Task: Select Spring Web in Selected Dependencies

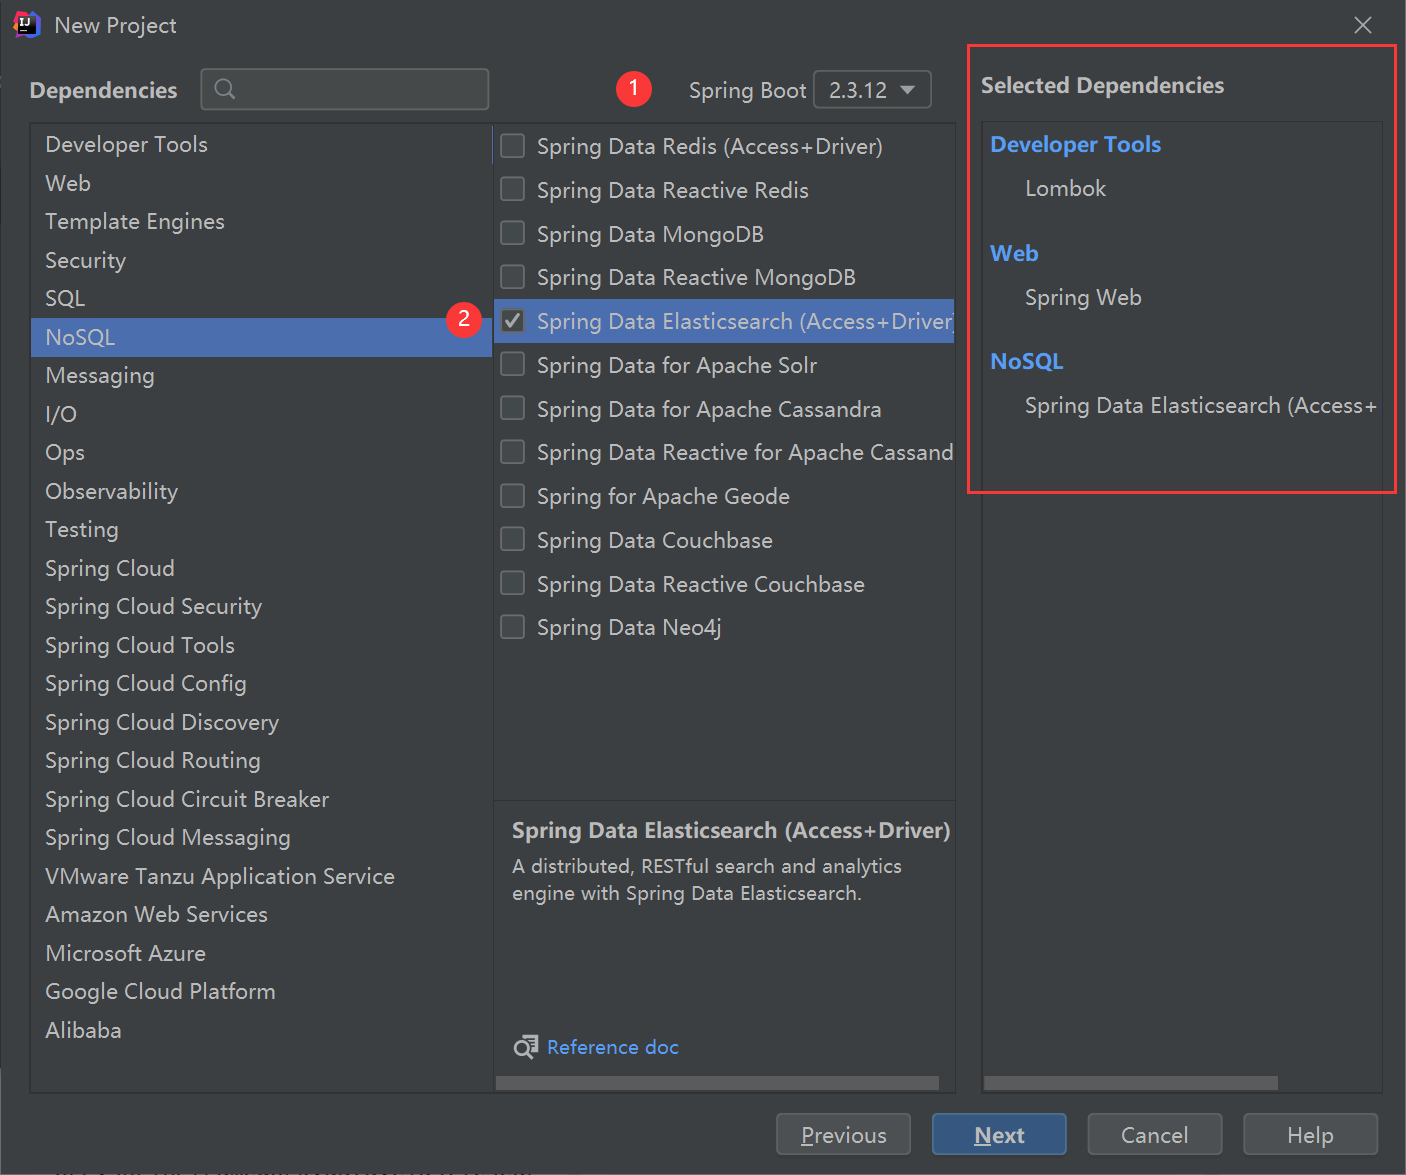Action: click(1083, 297)
